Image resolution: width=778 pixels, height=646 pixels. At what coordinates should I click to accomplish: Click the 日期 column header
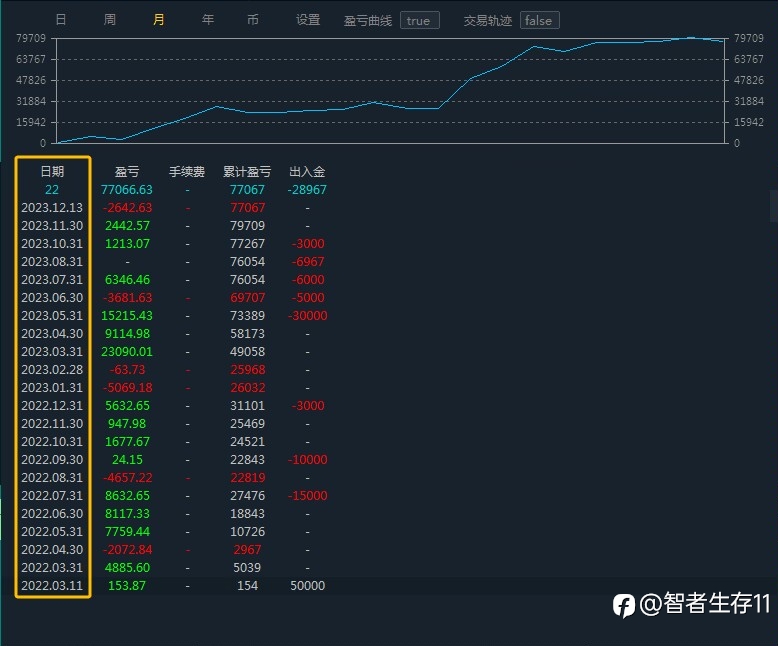click(x=52, y=172)
